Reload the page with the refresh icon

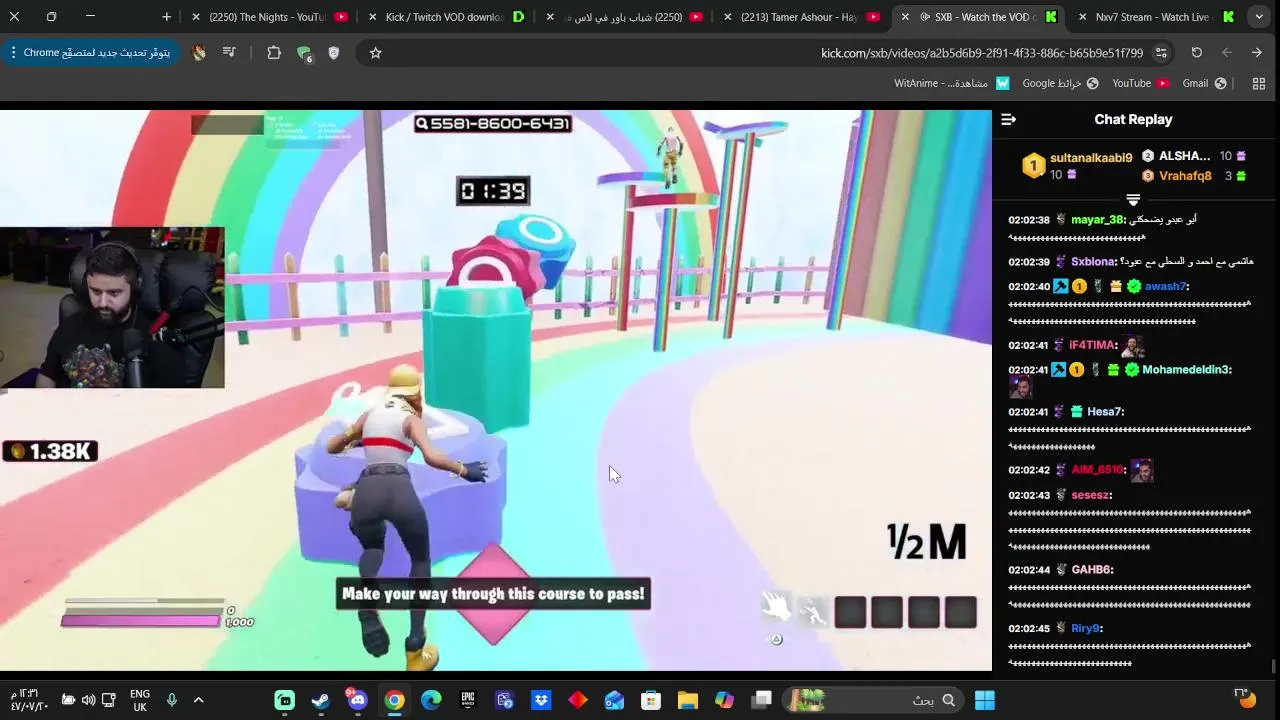tap(1196, 53)
